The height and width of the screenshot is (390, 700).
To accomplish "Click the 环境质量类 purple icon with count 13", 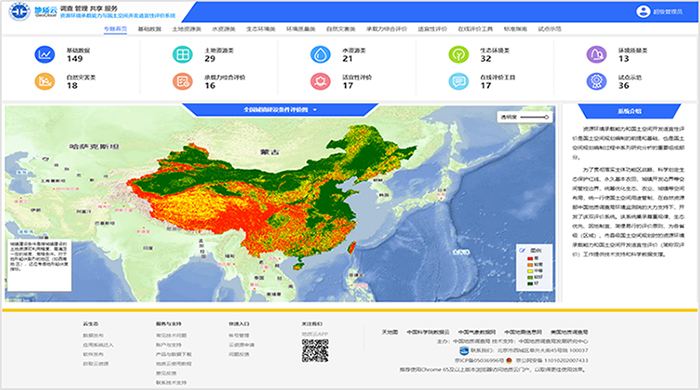I will [596, 54].
